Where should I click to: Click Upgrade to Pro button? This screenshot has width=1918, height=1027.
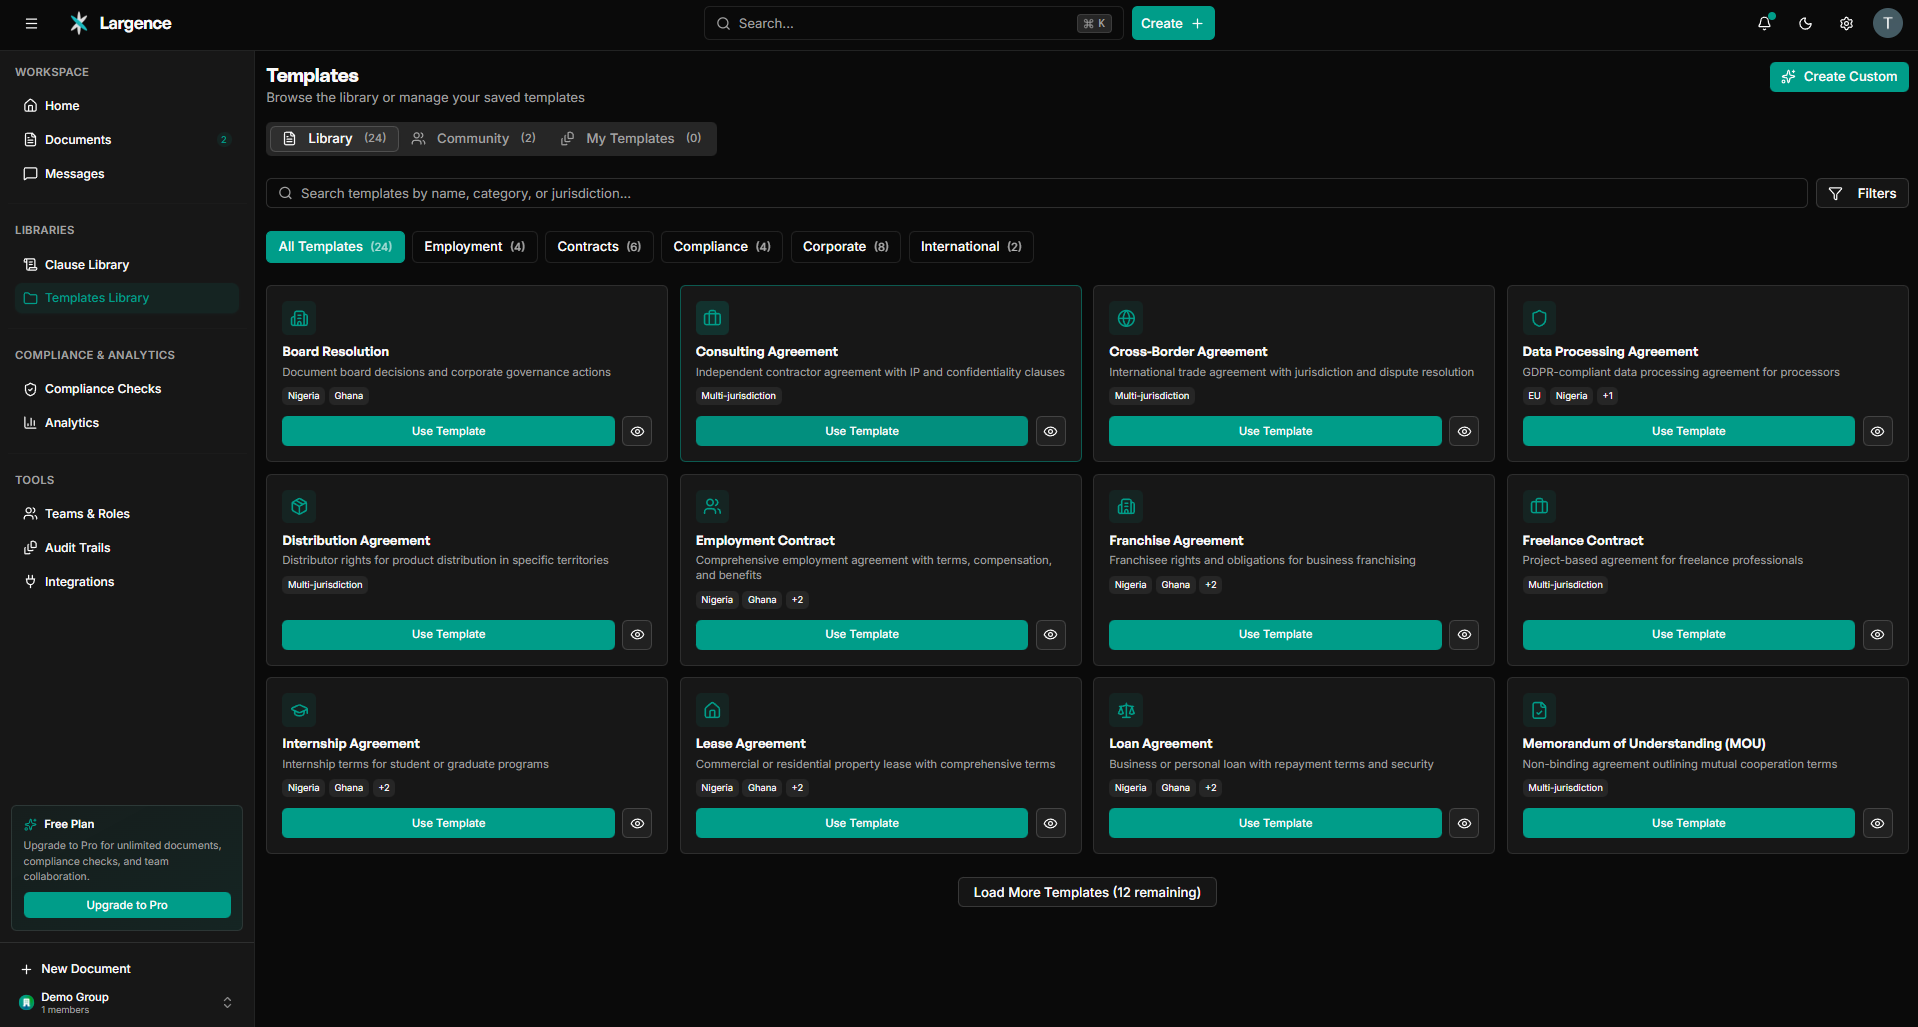click(x=127, y=905)
